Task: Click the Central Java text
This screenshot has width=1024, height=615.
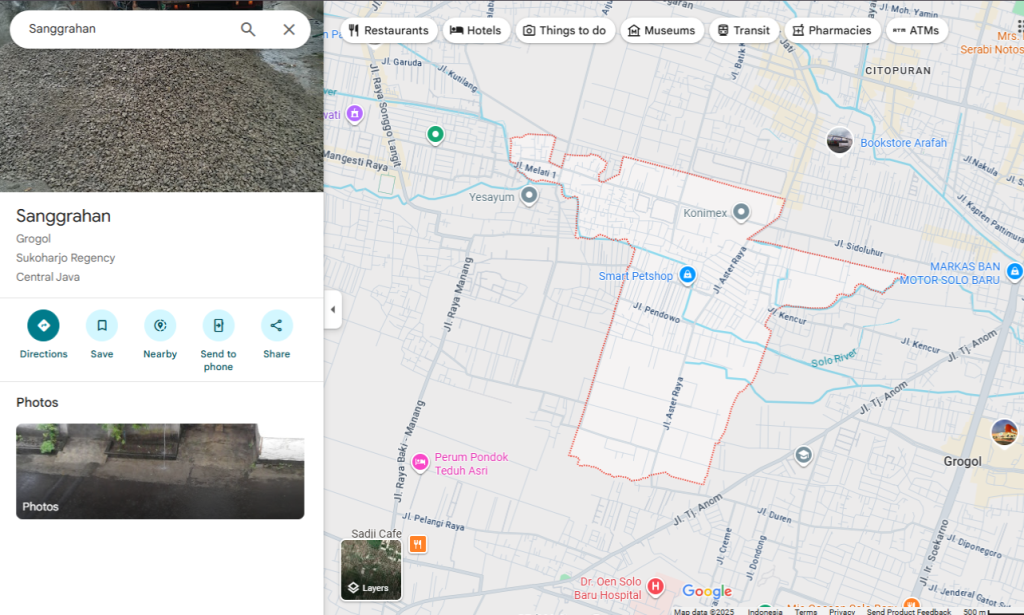Action: click(x=48, y=277)
